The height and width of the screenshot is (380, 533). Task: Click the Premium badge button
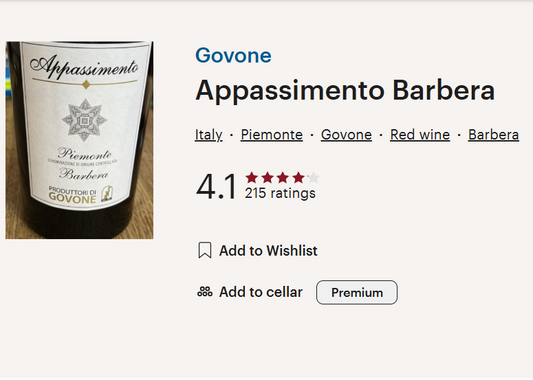pos(357,292)
